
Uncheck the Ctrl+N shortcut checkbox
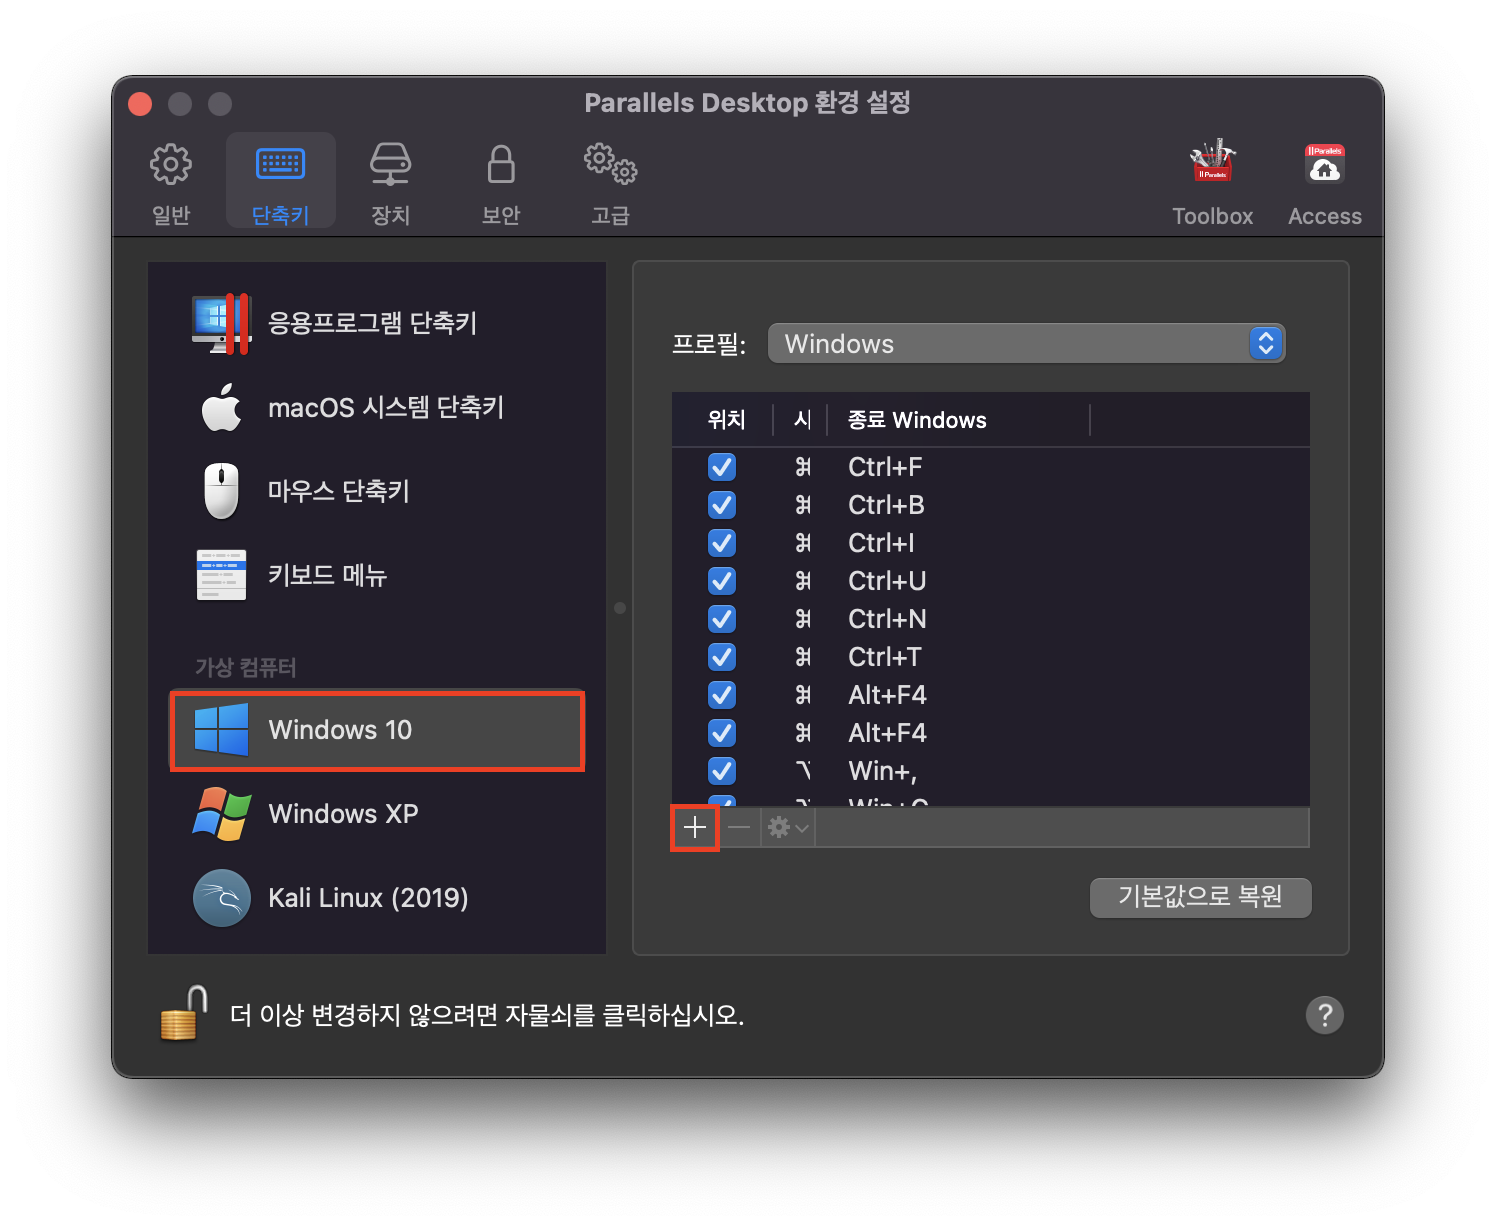pyautogui.click(x=722, y=619)
